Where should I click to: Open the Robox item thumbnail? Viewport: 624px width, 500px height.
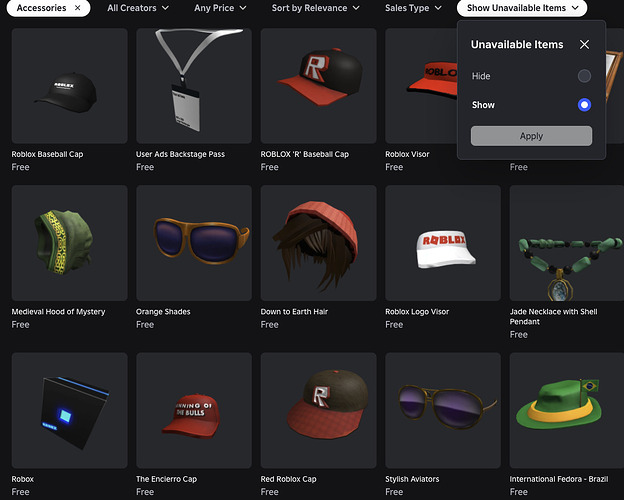pyautogui.click(x=70, y=410)
